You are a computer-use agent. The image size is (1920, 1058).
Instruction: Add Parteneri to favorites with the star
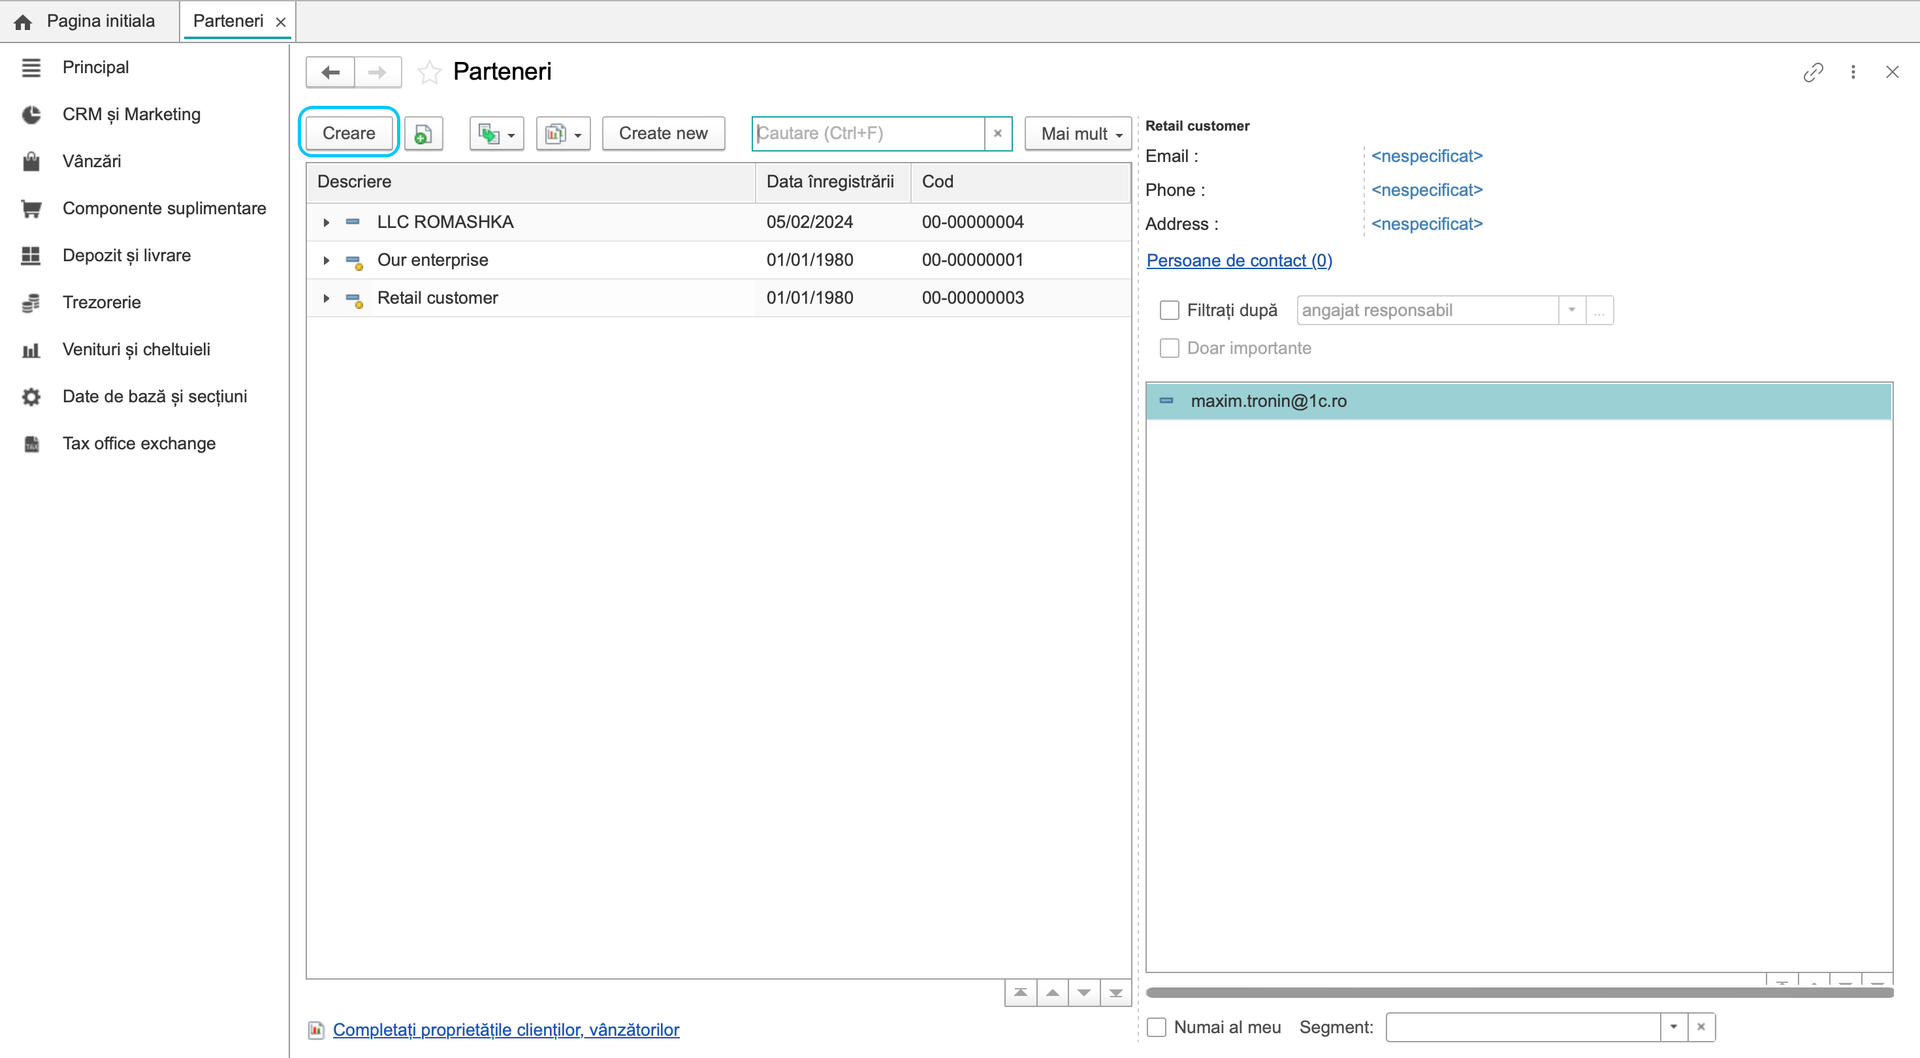[429, 72]
